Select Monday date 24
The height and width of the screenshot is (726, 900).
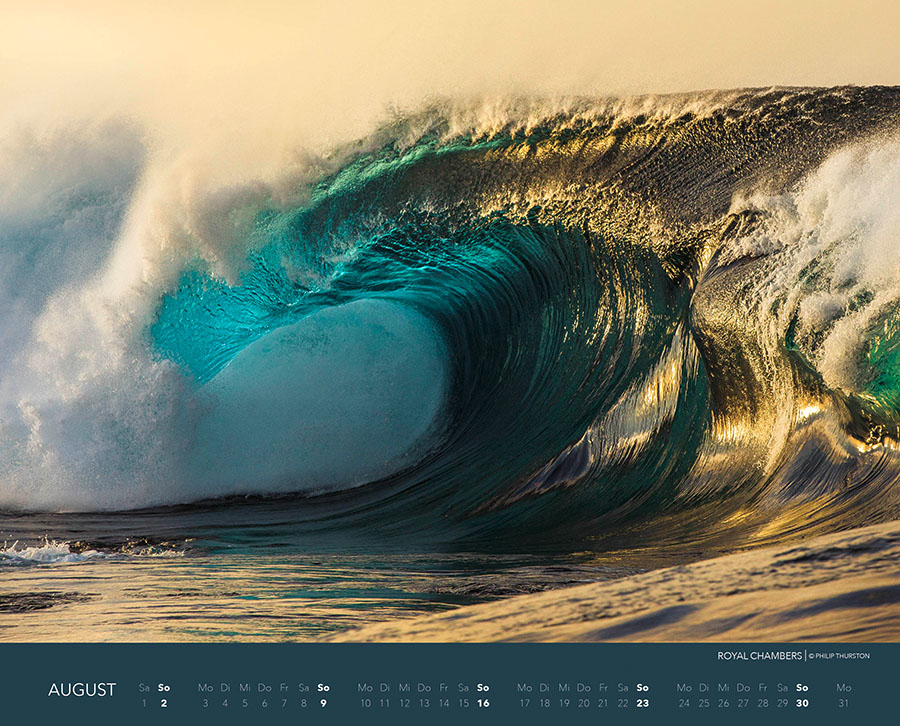(x=684, y=703)
